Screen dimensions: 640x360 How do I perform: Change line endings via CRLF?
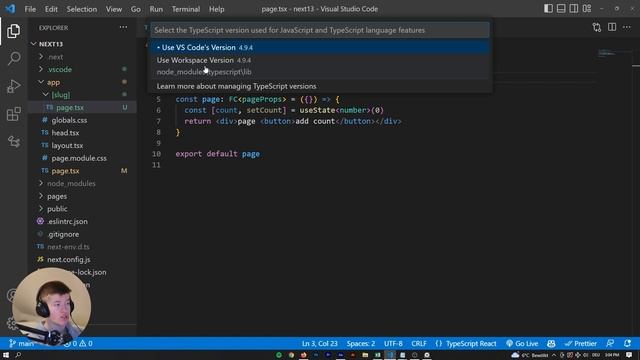[x=419, y=344]
